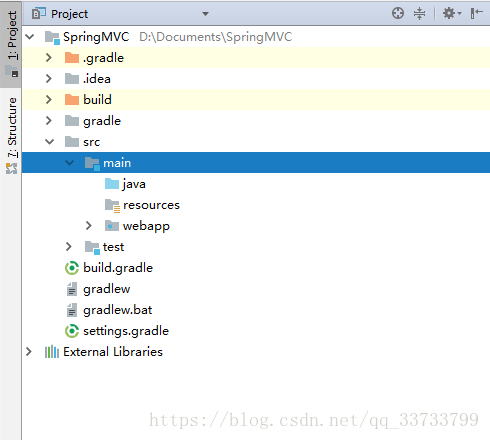
Task: Expand the External Libraries arrow
Action: [x=29, y=352]
